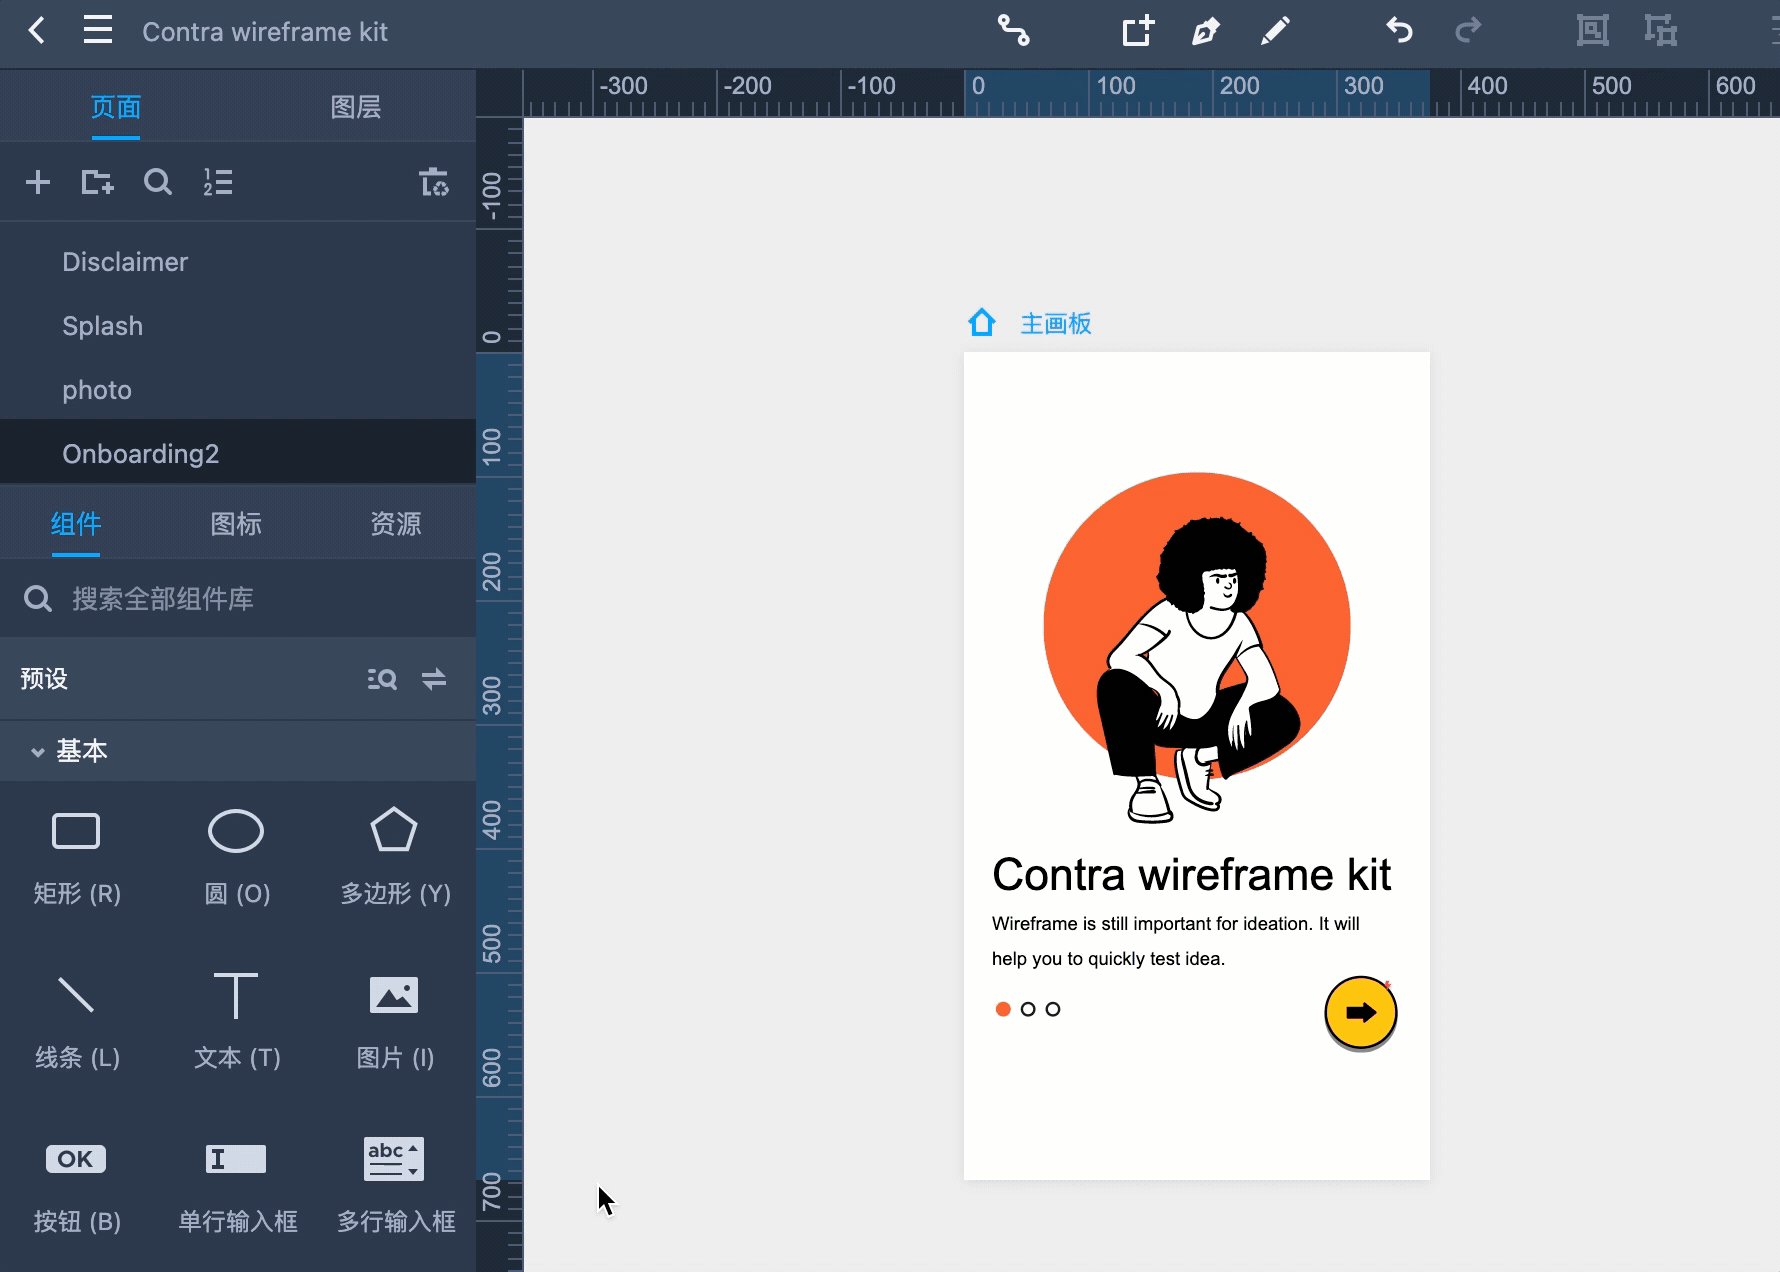Open the hamburger main menu

pyautogui.click(x=97, y=31)
